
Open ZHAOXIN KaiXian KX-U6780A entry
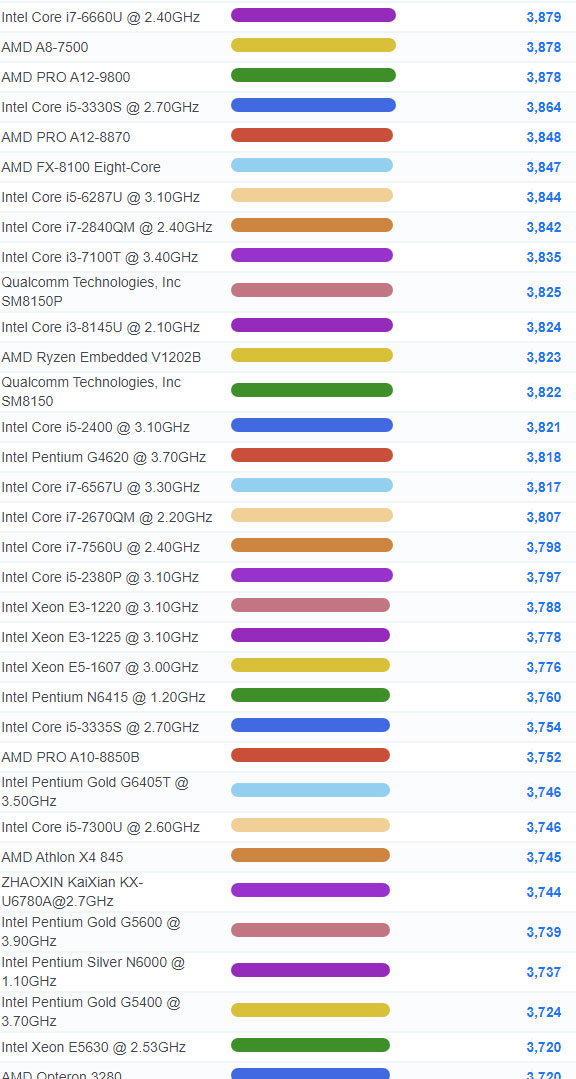tap(72, 892)
